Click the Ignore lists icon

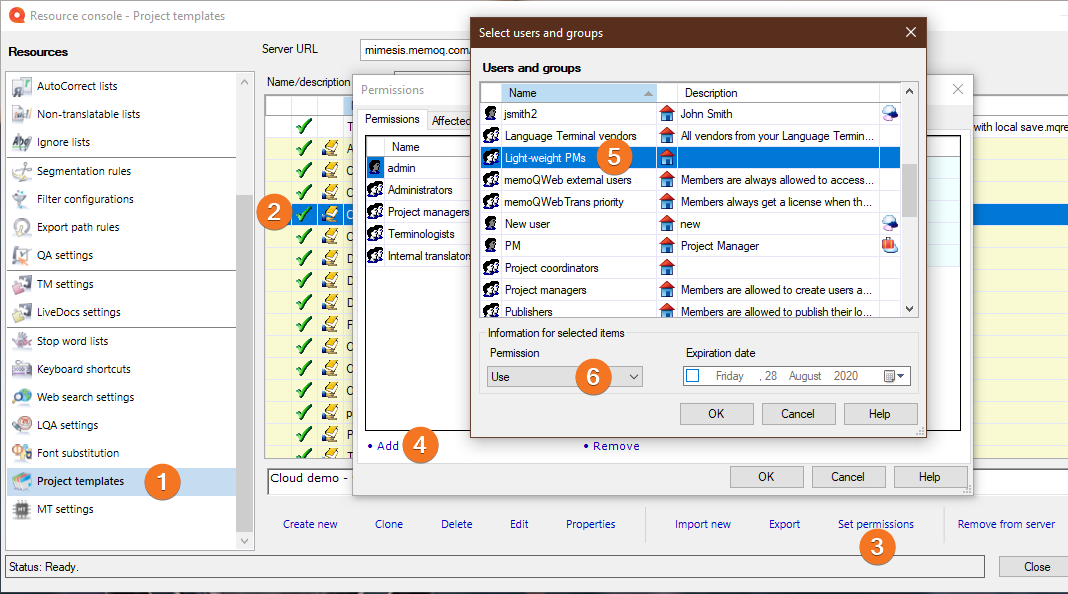(22, 142)
